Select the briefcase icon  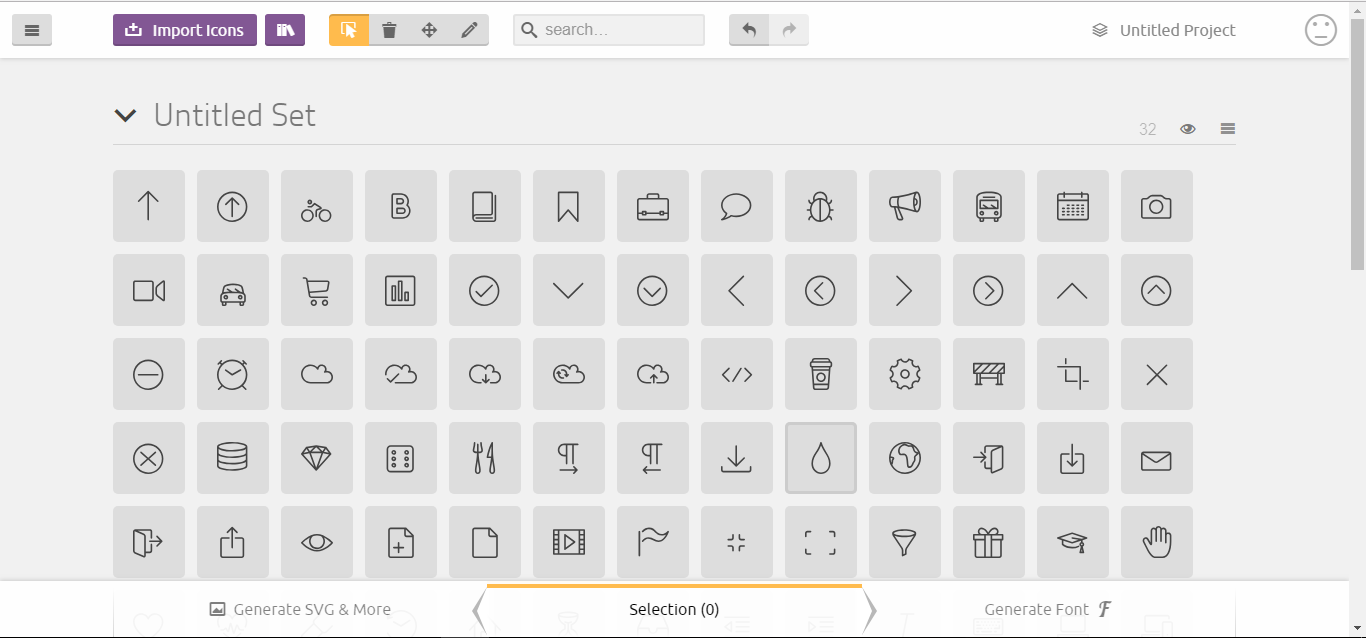653,206
